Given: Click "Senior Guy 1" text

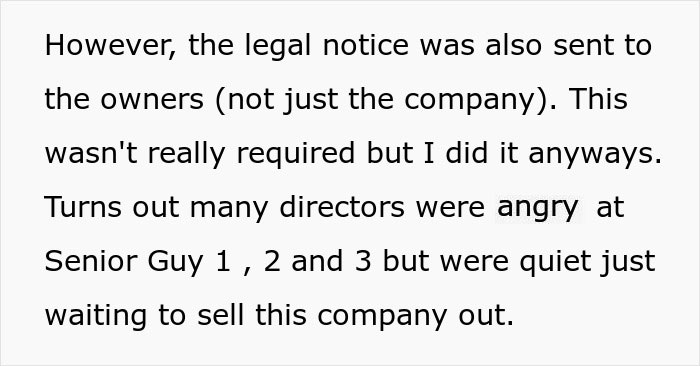Looking at the screenshot, I should tap(138, 262).
